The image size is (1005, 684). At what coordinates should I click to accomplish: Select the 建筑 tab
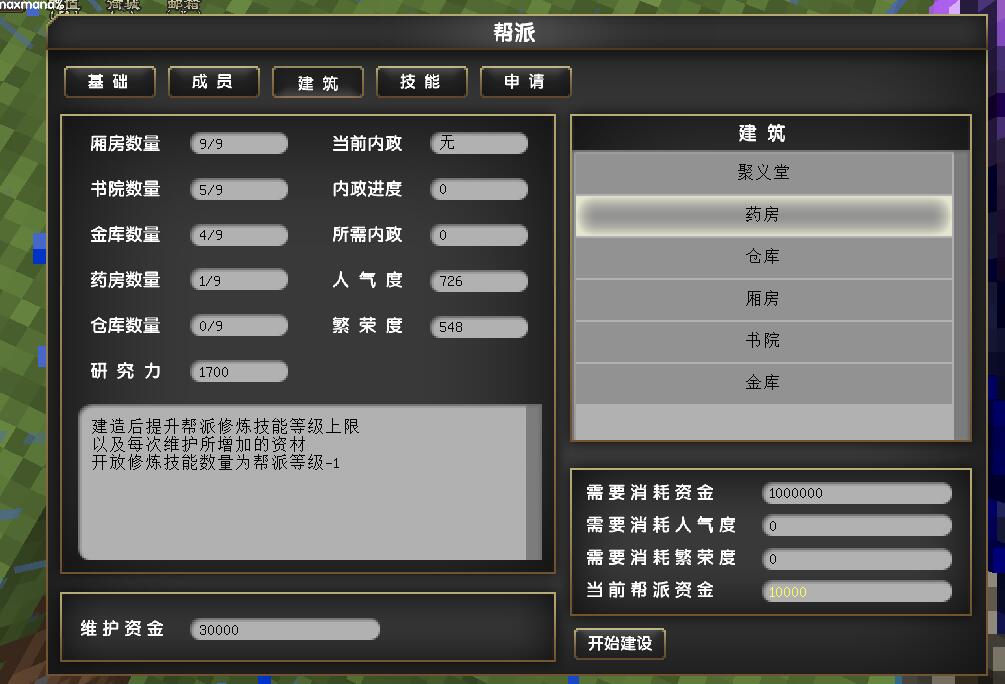pos(318,82)
